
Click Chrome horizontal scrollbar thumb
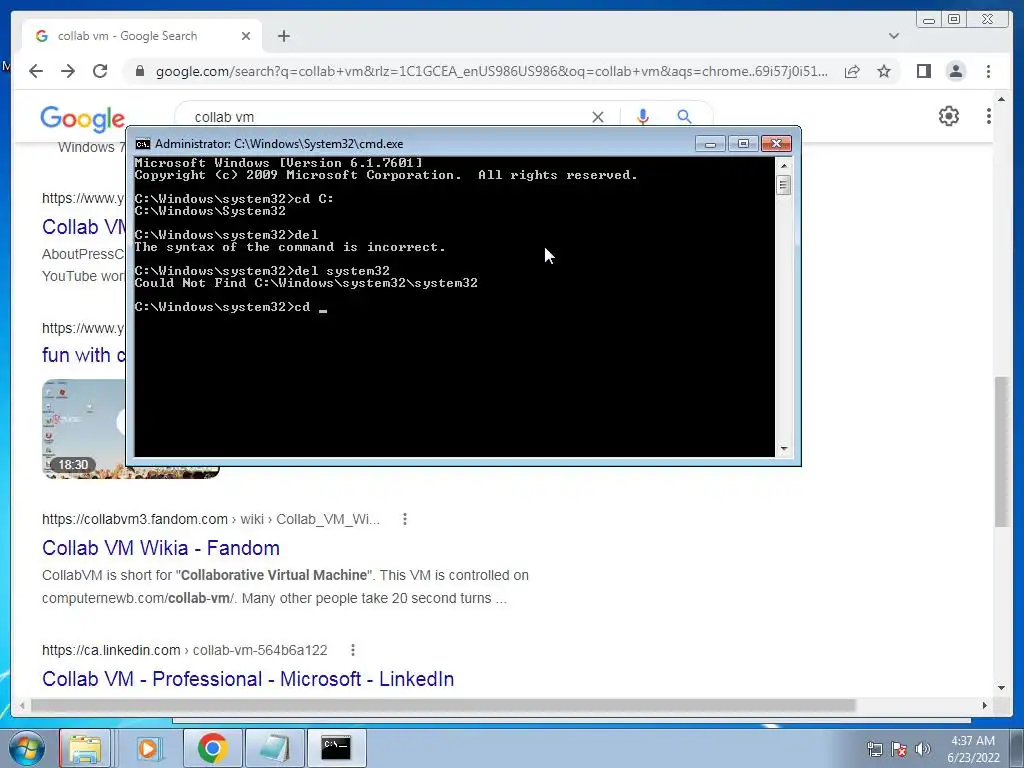443,705
